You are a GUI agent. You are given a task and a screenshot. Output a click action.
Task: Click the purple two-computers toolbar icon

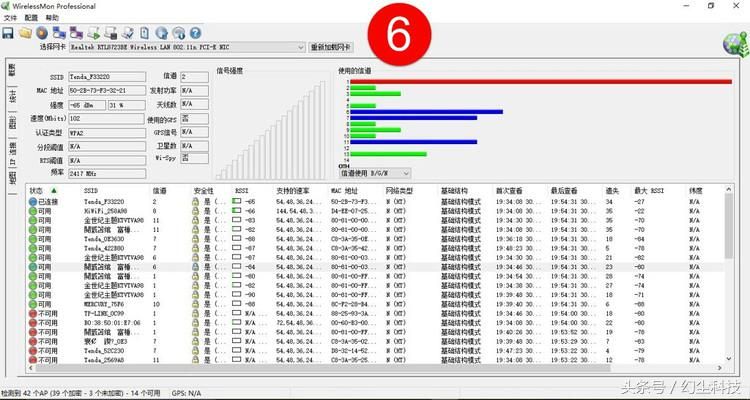click(77, 33)
